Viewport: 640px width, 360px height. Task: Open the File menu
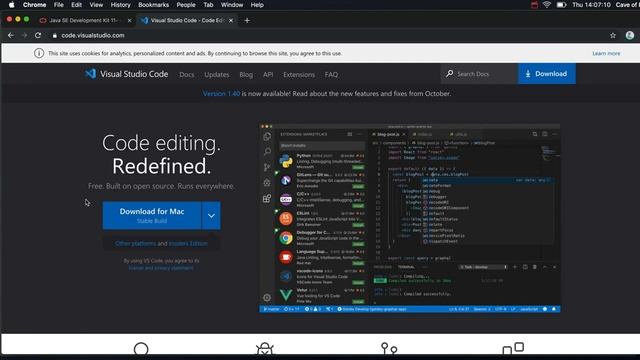tap(59, 5)
